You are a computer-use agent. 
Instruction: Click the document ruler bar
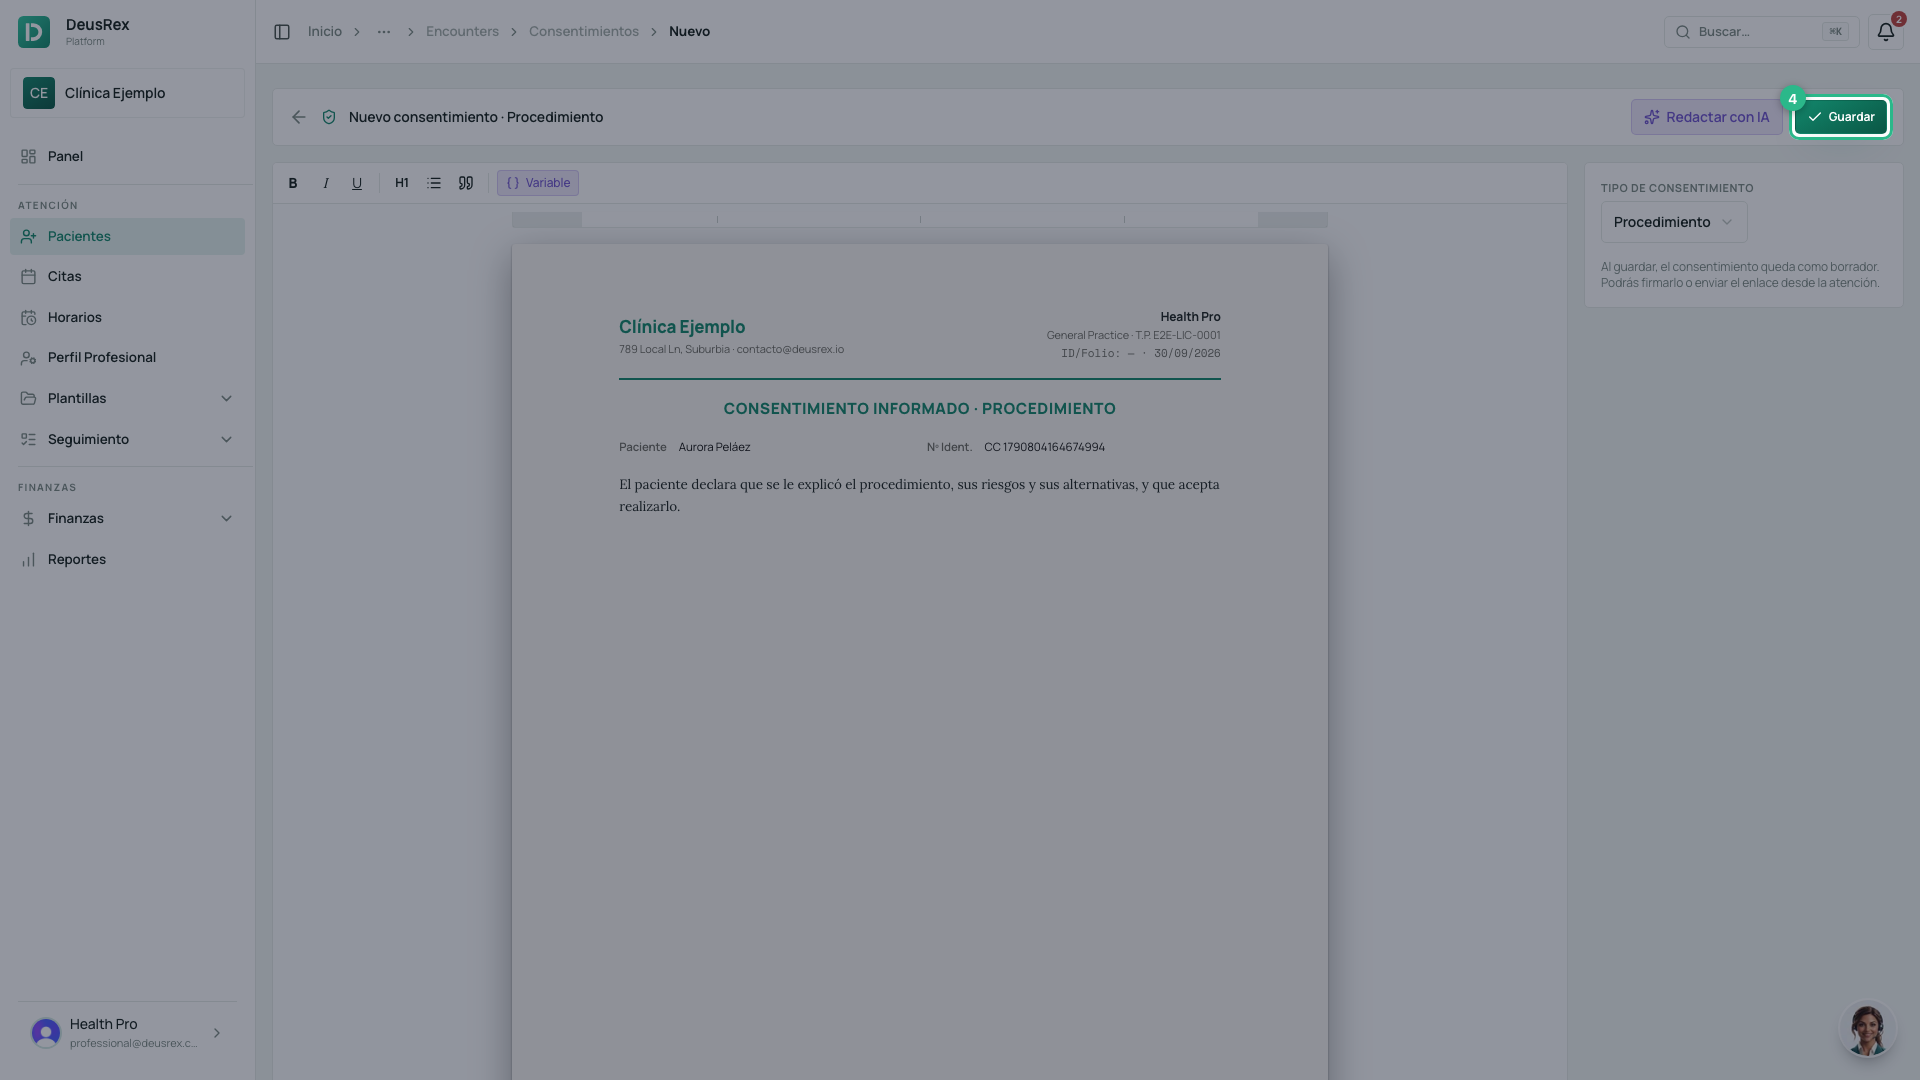920,220
